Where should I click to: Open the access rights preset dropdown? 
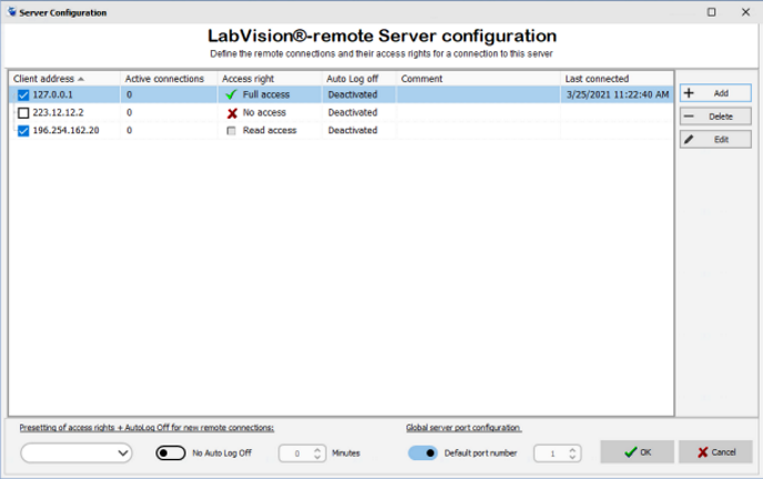coord(76,453)
